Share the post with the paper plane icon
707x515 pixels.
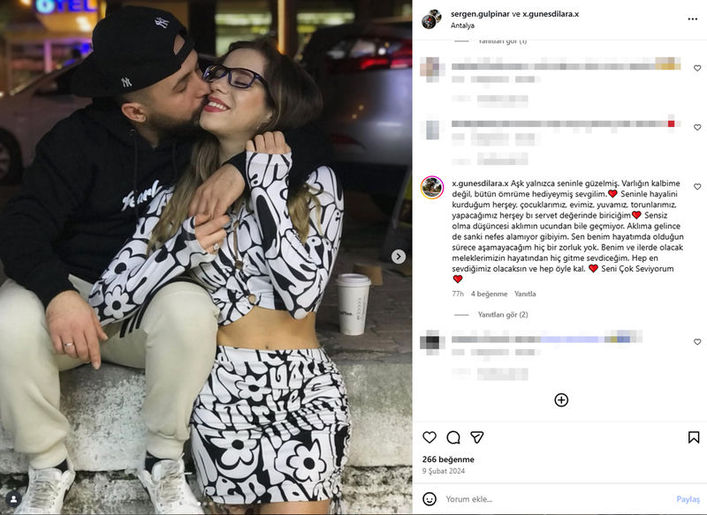coord(477,437)
